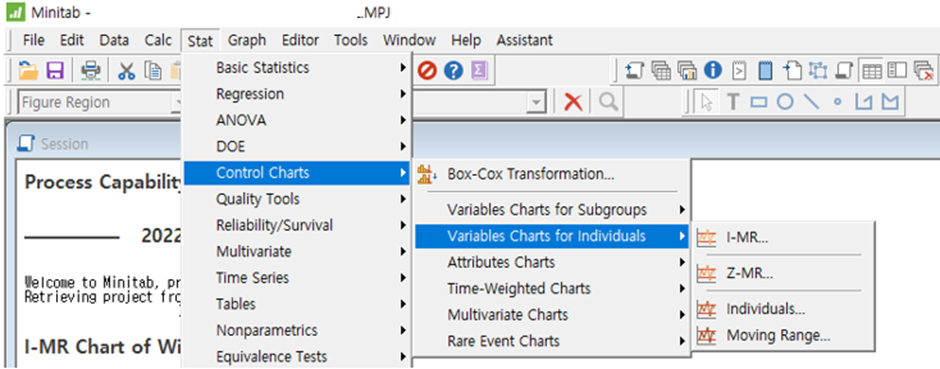Choose Individuals... chart option
Viewport: 940px width, 369px height.
click(x=784, y=310)
